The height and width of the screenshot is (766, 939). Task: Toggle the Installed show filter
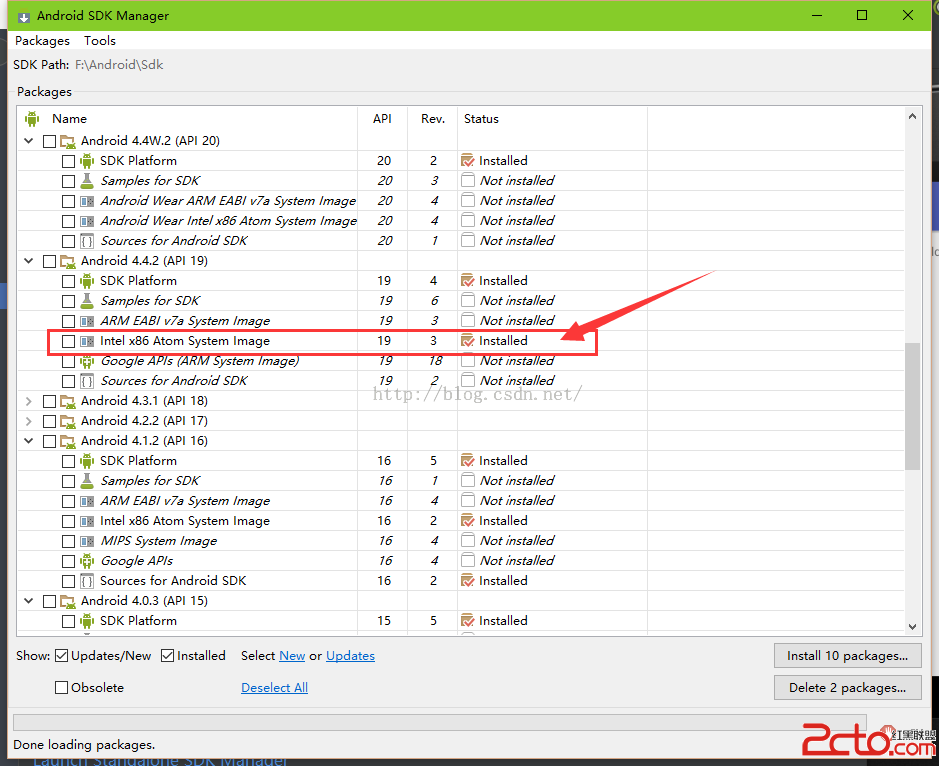[168, 656]
